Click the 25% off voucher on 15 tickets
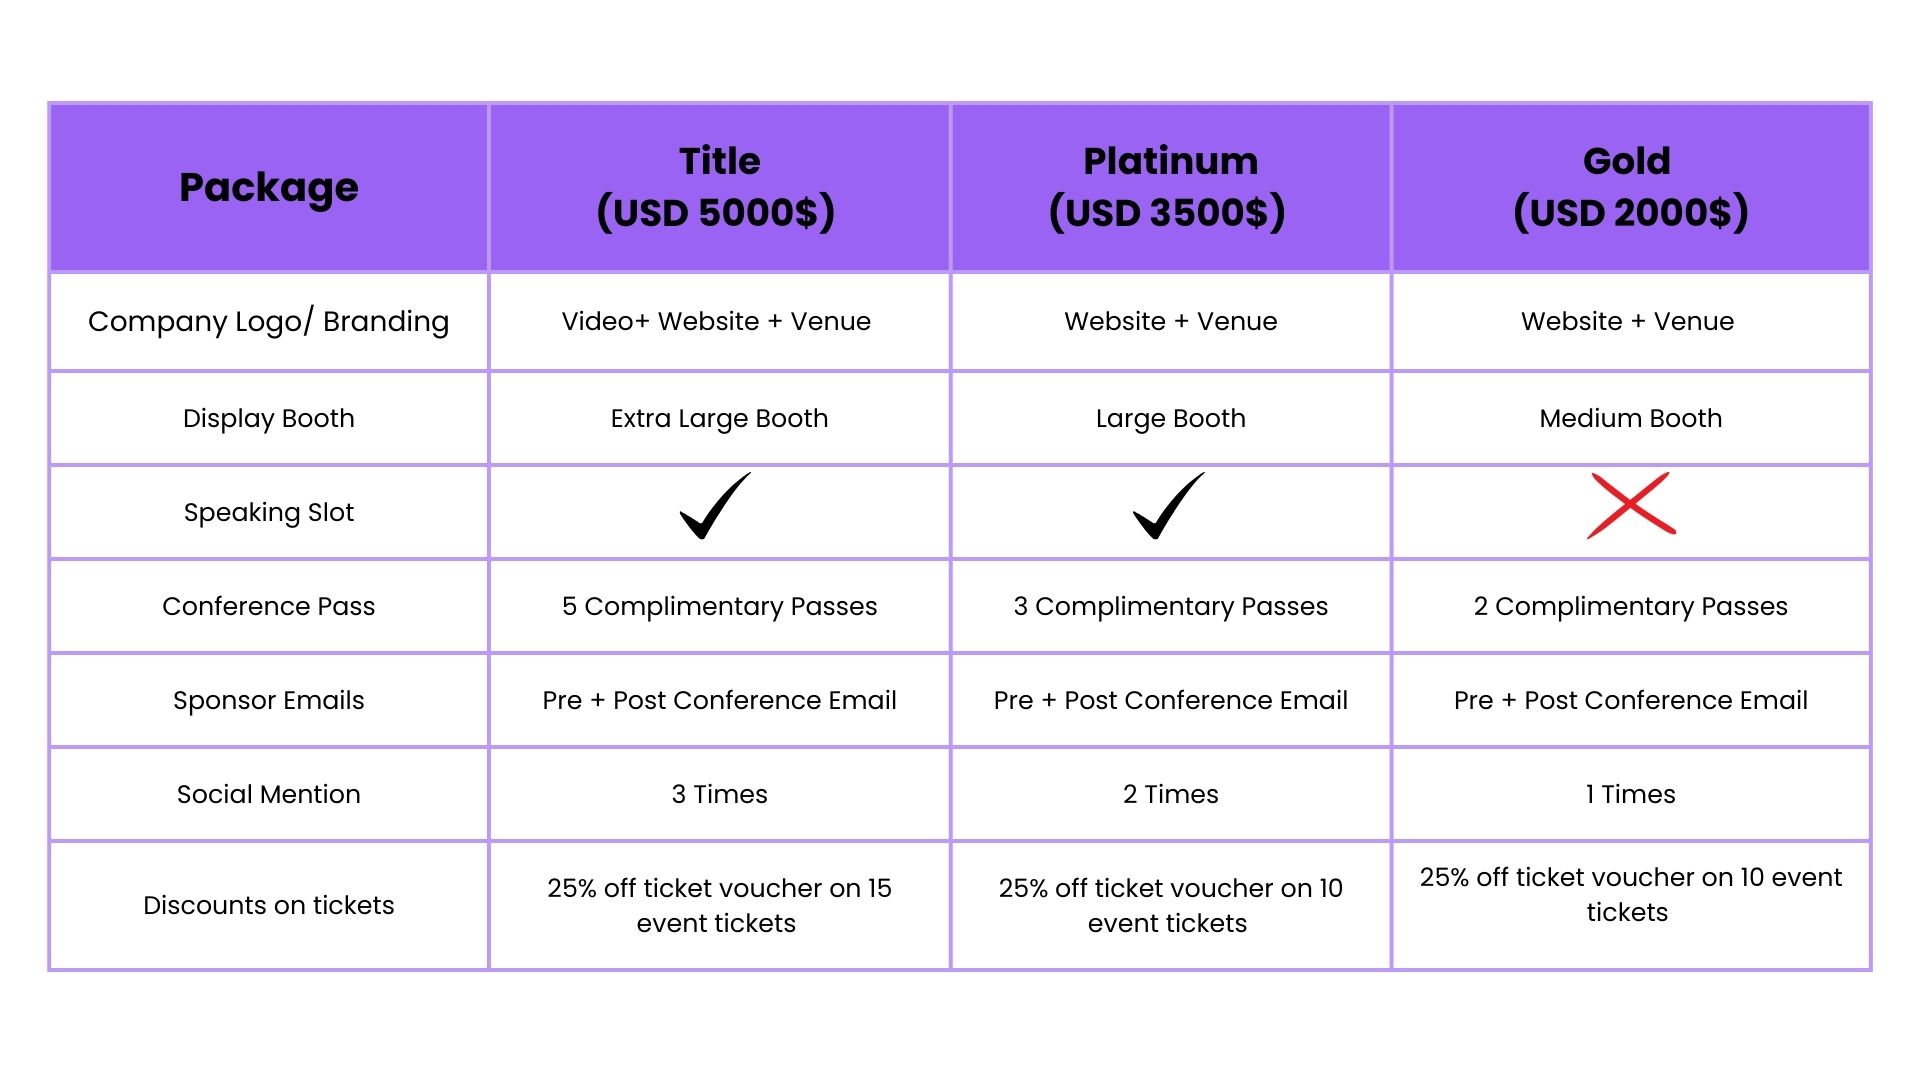Screen dimensions: 1920x1080 point(719,905)
